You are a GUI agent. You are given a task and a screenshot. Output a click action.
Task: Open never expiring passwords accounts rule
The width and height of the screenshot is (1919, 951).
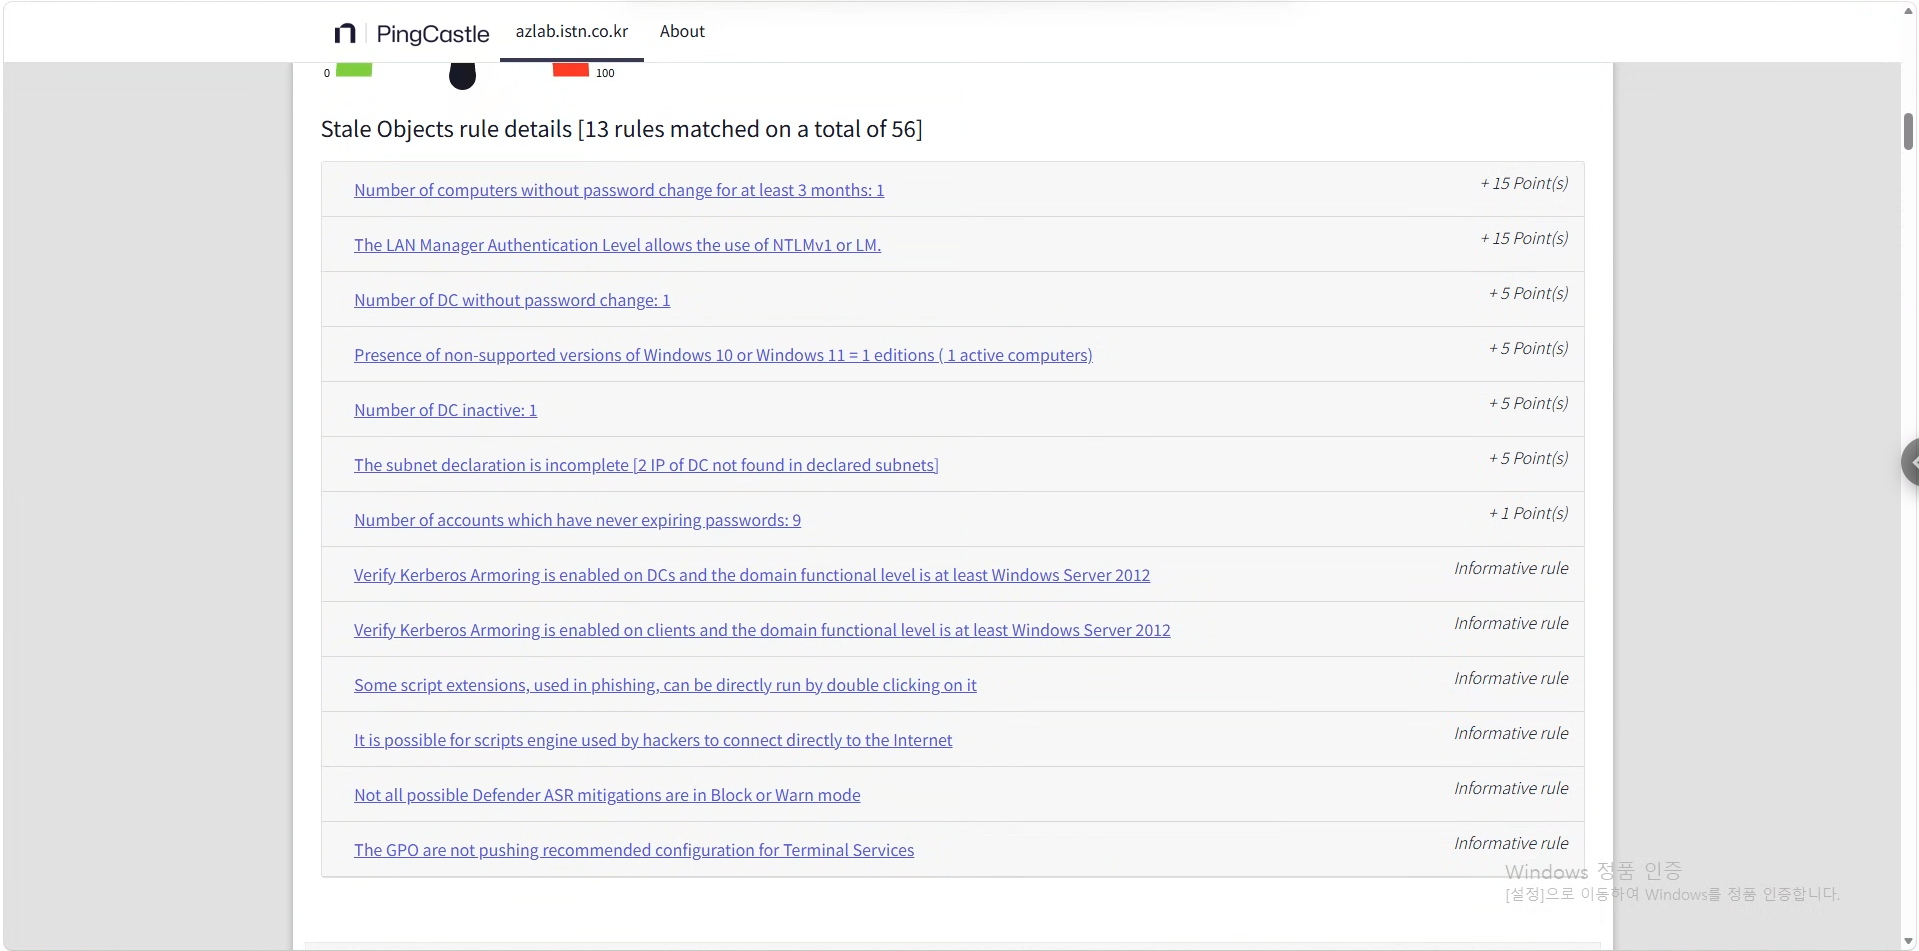tap(577, 520)
